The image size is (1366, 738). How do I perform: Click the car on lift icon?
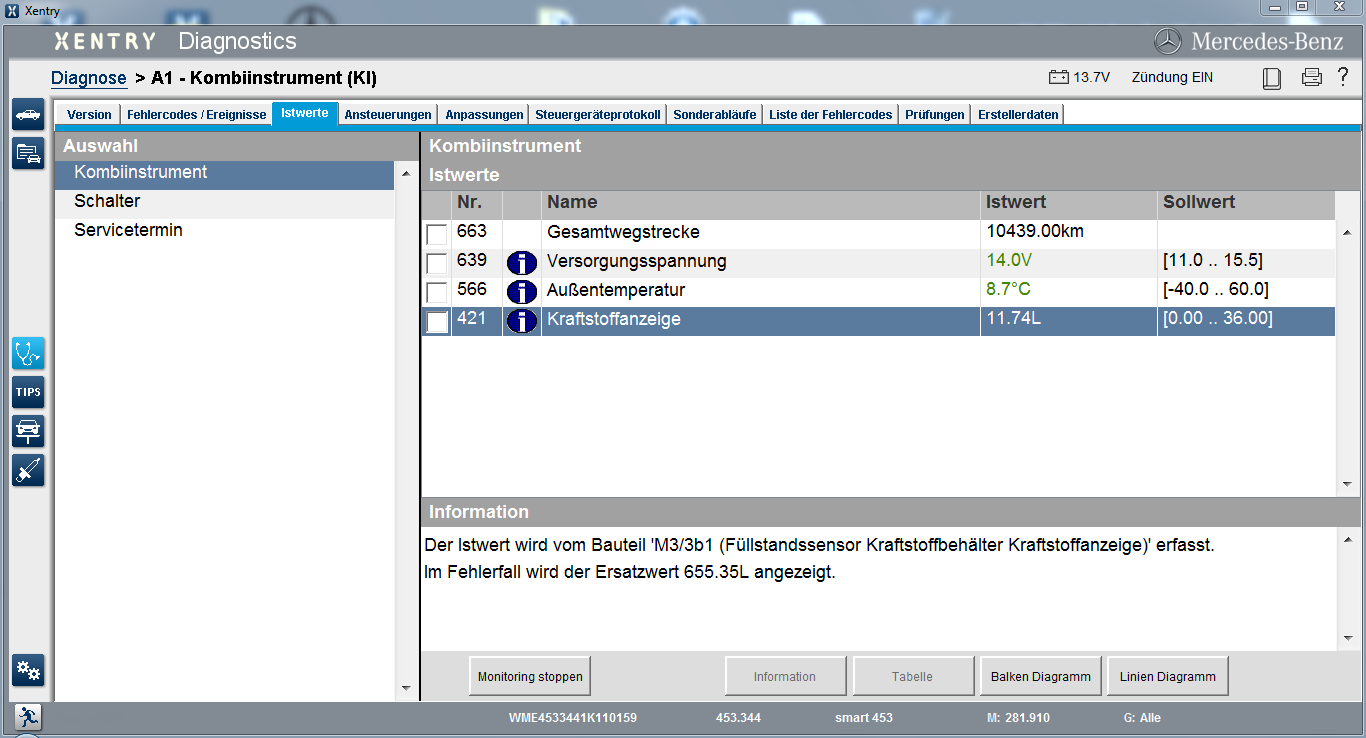point(28,431)
